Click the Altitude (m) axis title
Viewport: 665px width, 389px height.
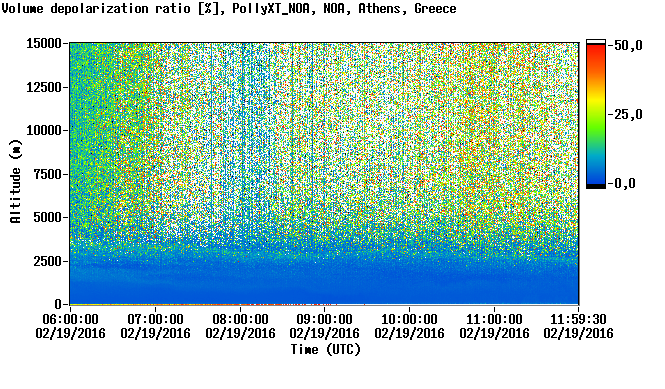coord(15,181)
